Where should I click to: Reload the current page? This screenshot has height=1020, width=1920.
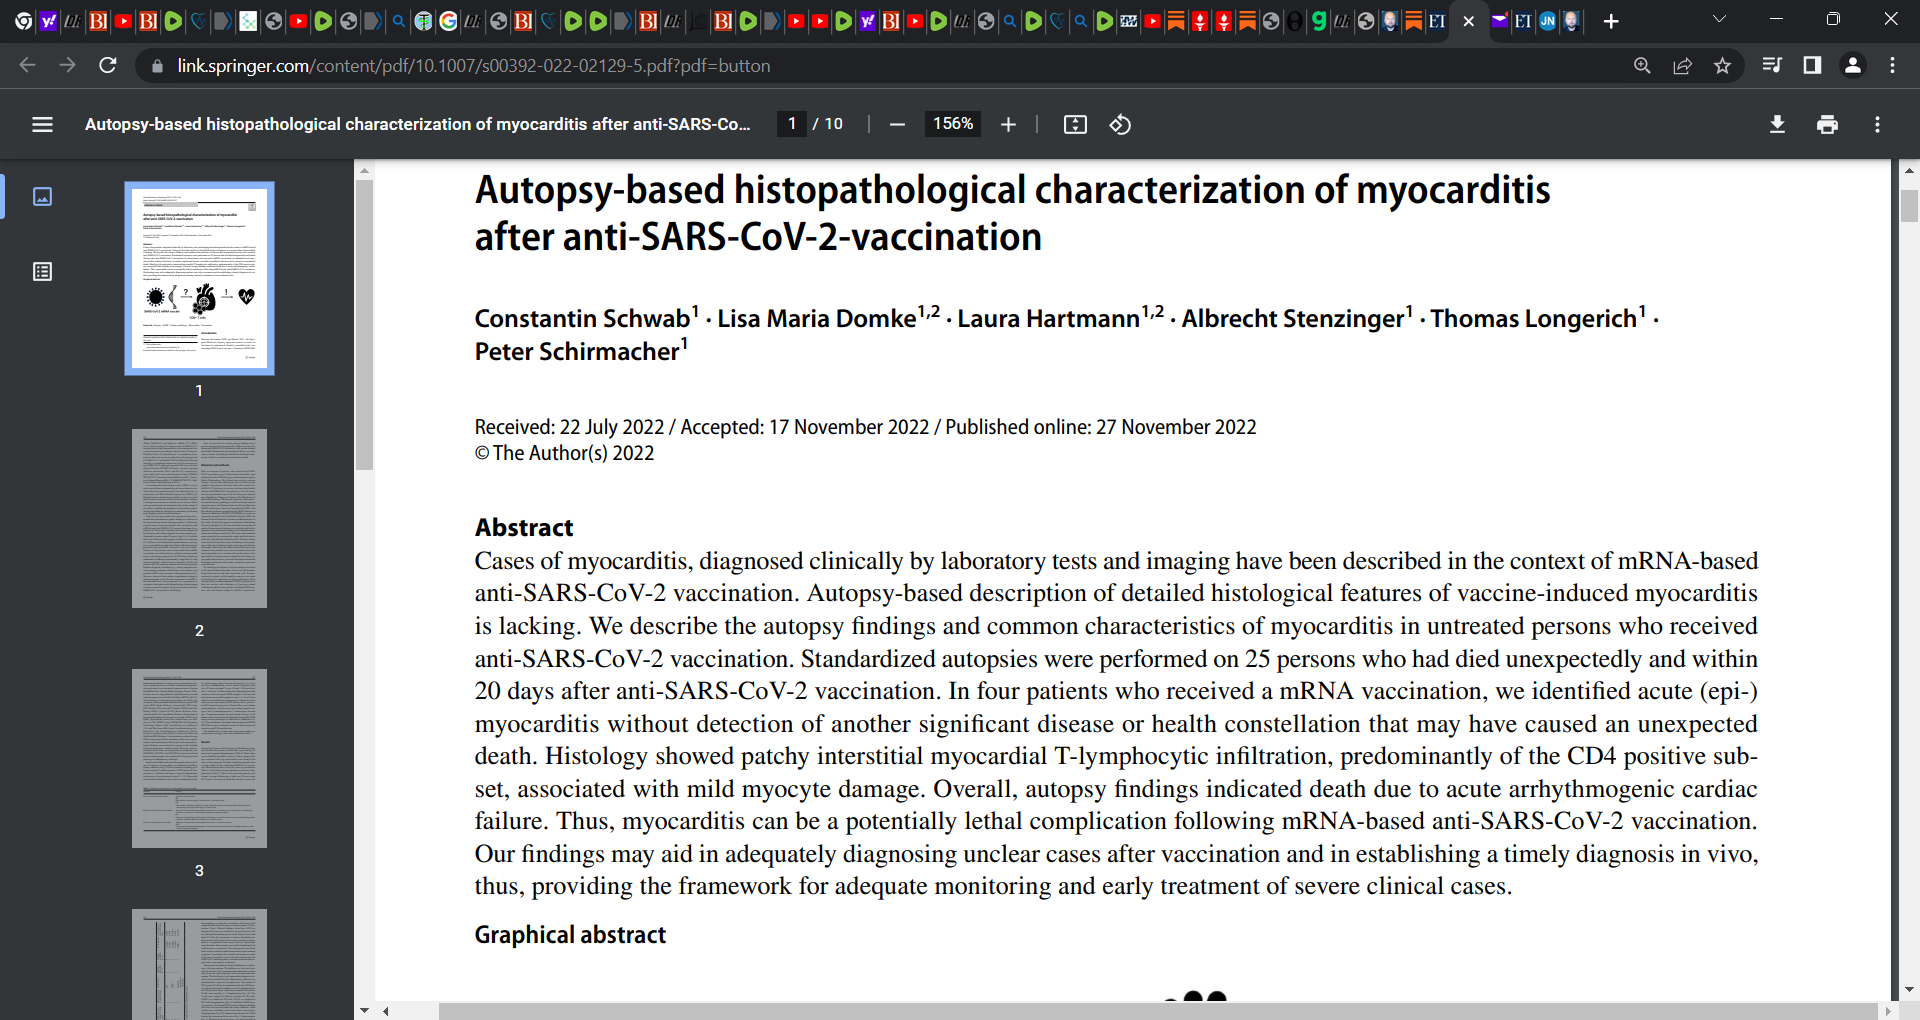[x=108, y=65]
